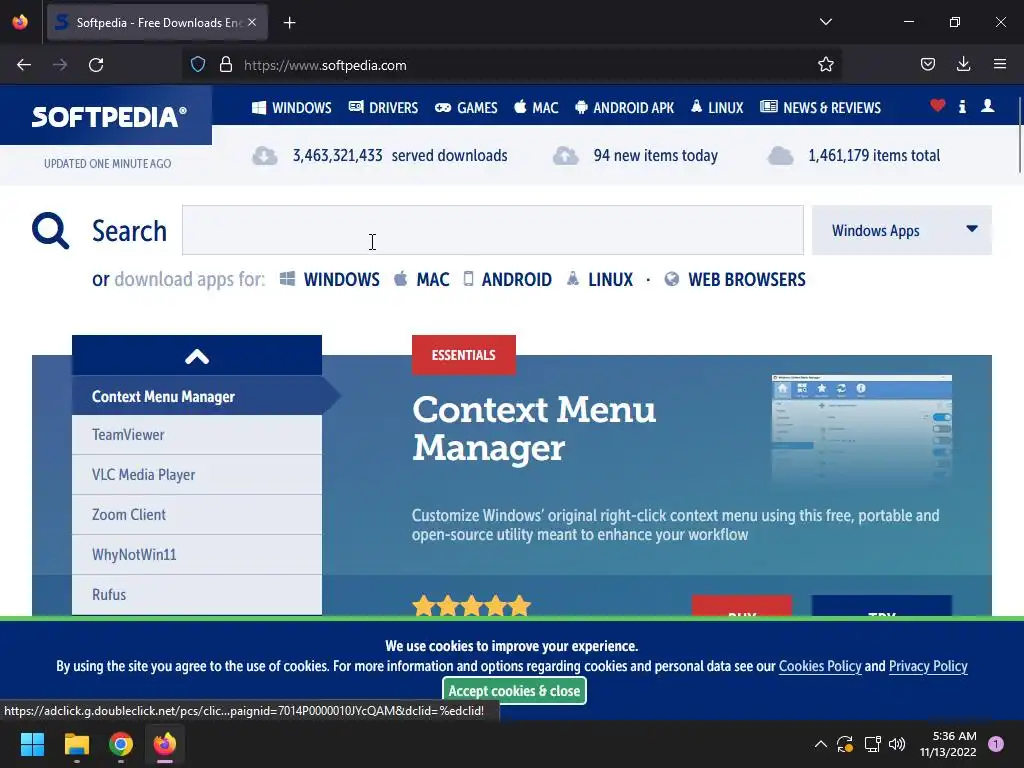Click the network display tray icon

[872, 744]
